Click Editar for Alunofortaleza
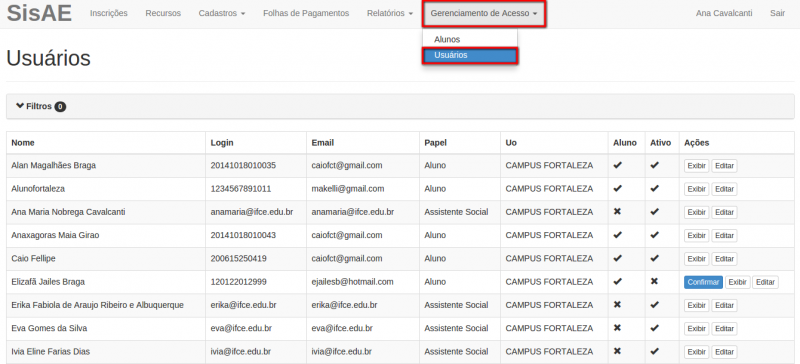 click(724, 189)
